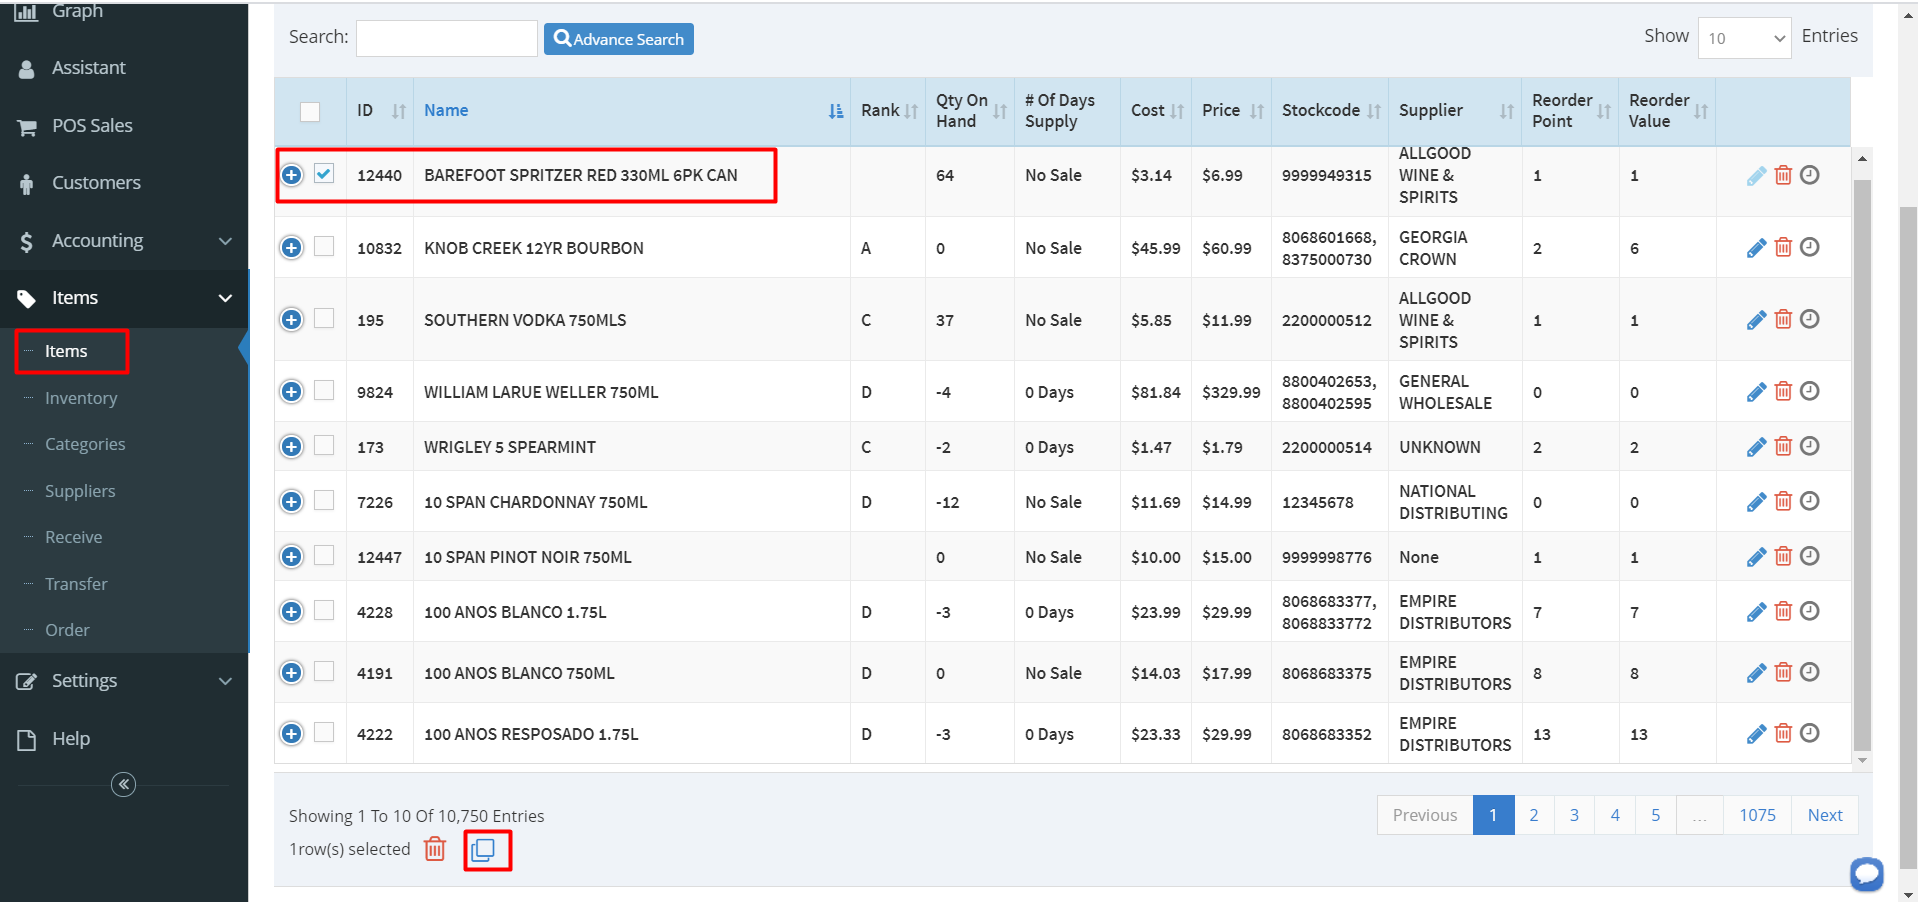Open the Show entries dropdown
This screenshot has height=902, width=1918.
[1744, 38]
